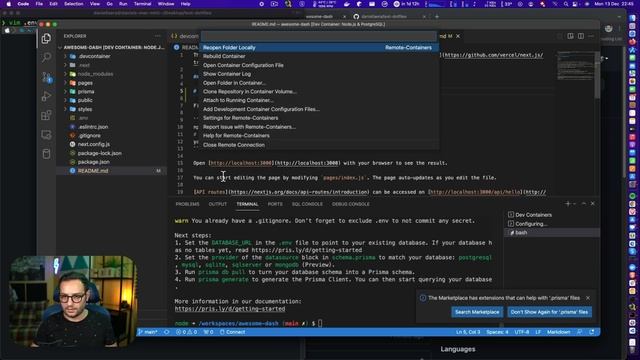Choose Open Container Configuration File

(319, 65)
